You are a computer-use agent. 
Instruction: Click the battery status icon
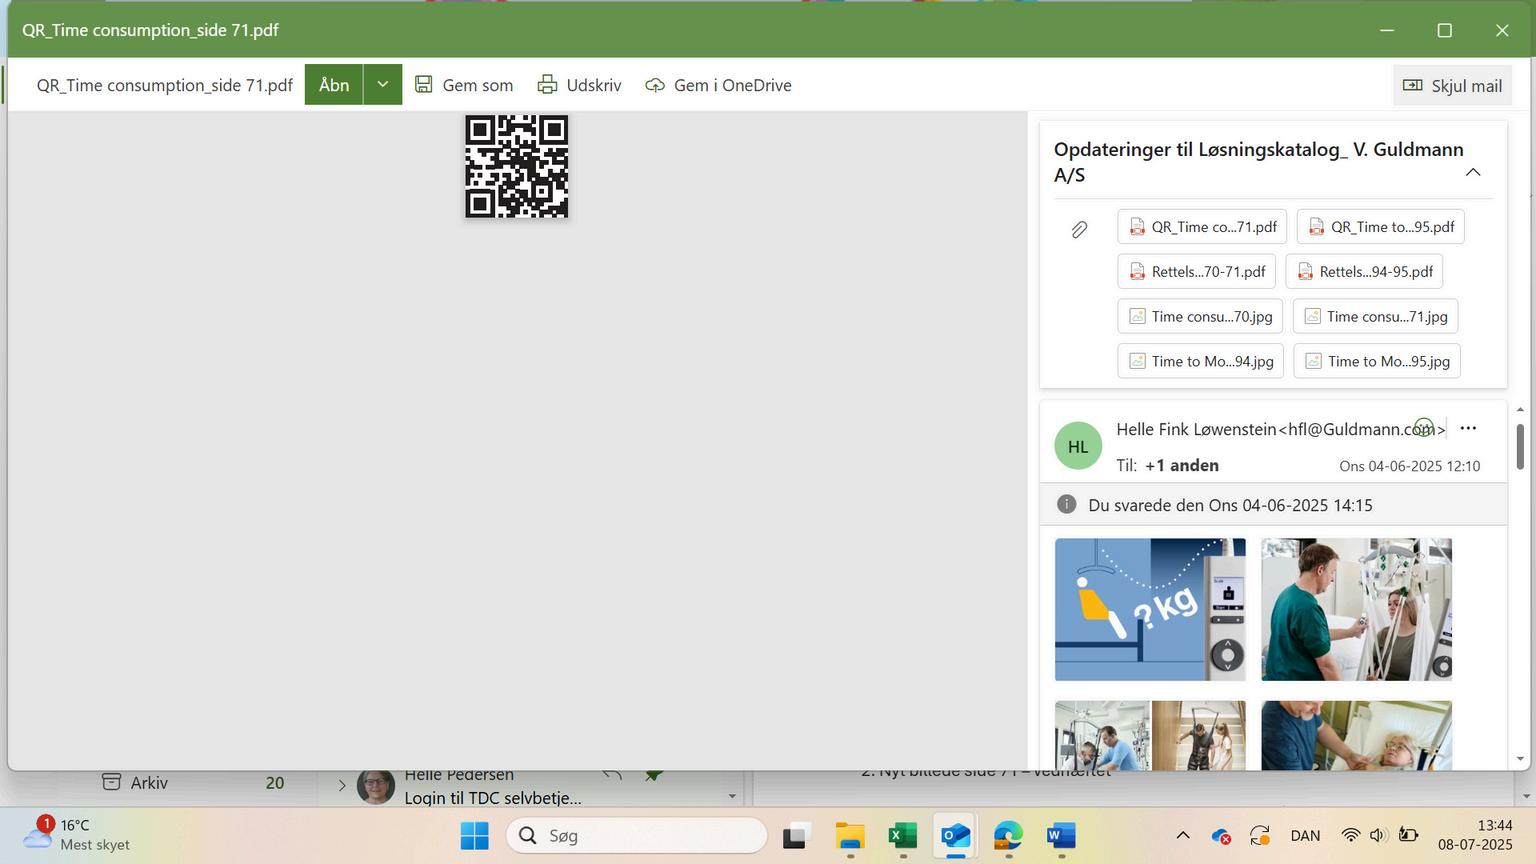point(1408,835)
